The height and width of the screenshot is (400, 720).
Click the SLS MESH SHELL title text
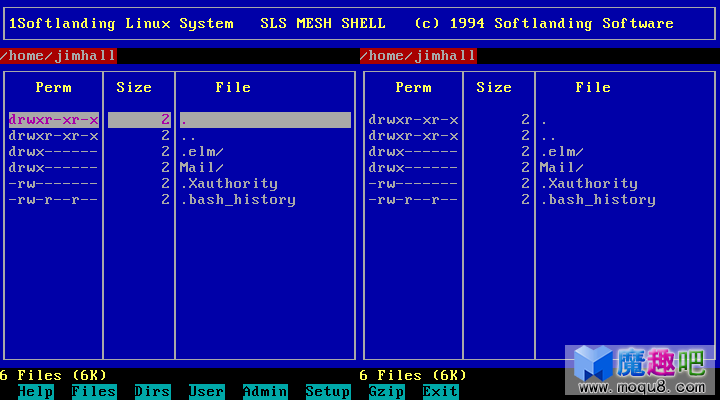point(323,23)
